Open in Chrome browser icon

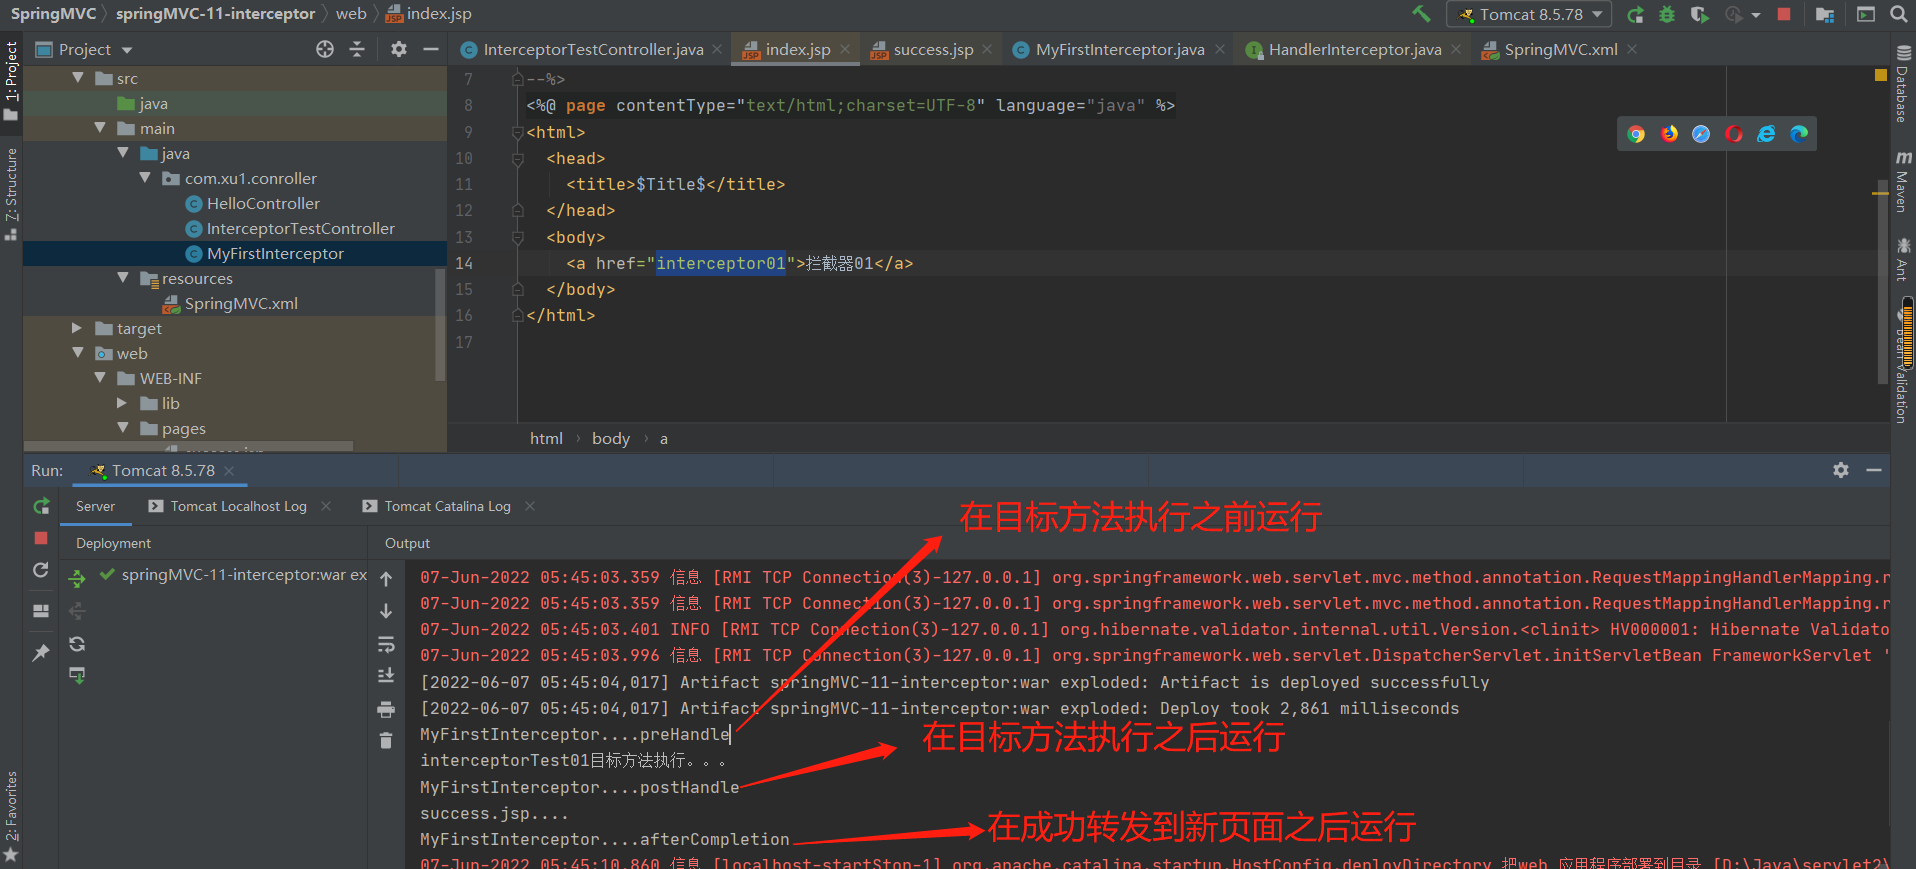(x=1636, y=134)
